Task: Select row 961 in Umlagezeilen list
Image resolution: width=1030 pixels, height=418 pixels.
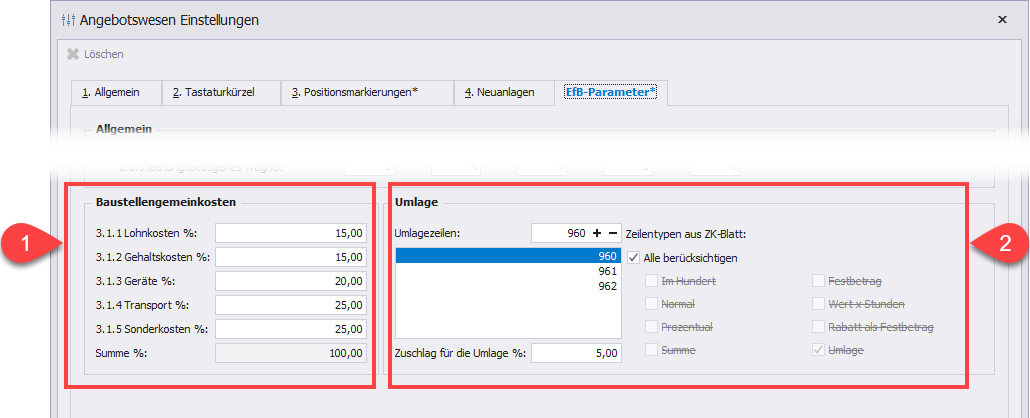Action: (x=508, y=271)
